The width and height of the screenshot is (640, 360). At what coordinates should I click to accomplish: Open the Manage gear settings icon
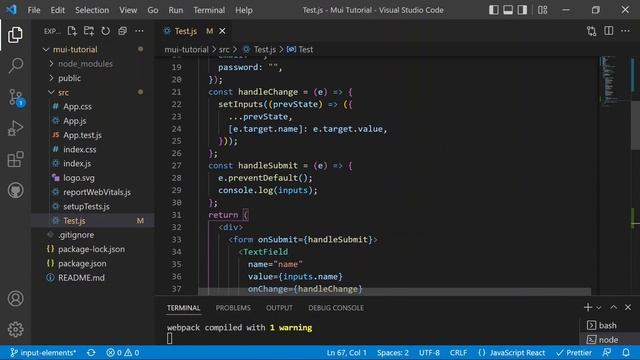coord(15,329)
